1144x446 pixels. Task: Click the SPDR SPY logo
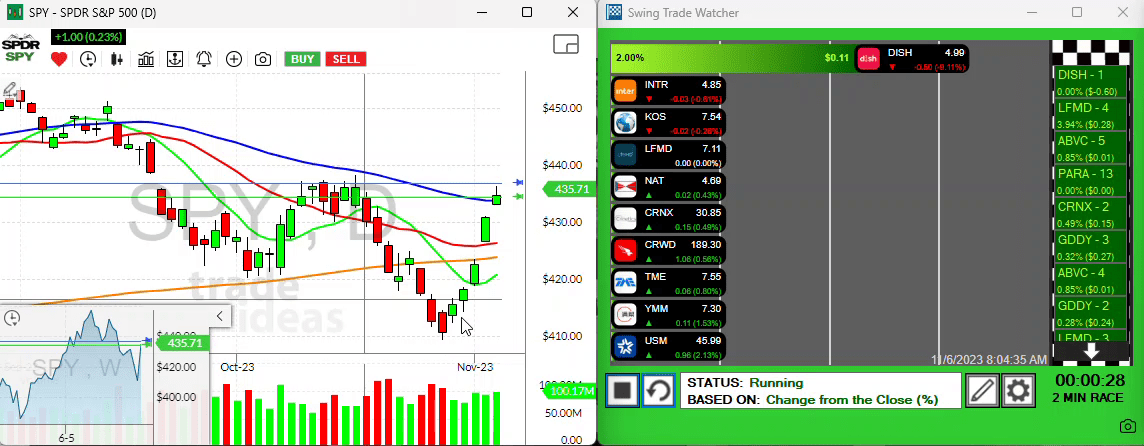[20, 48]
